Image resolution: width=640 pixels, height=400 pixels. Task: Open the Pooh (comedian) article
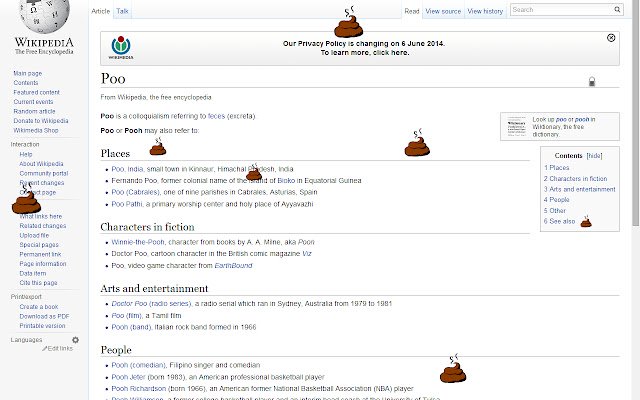coord(139,365)
